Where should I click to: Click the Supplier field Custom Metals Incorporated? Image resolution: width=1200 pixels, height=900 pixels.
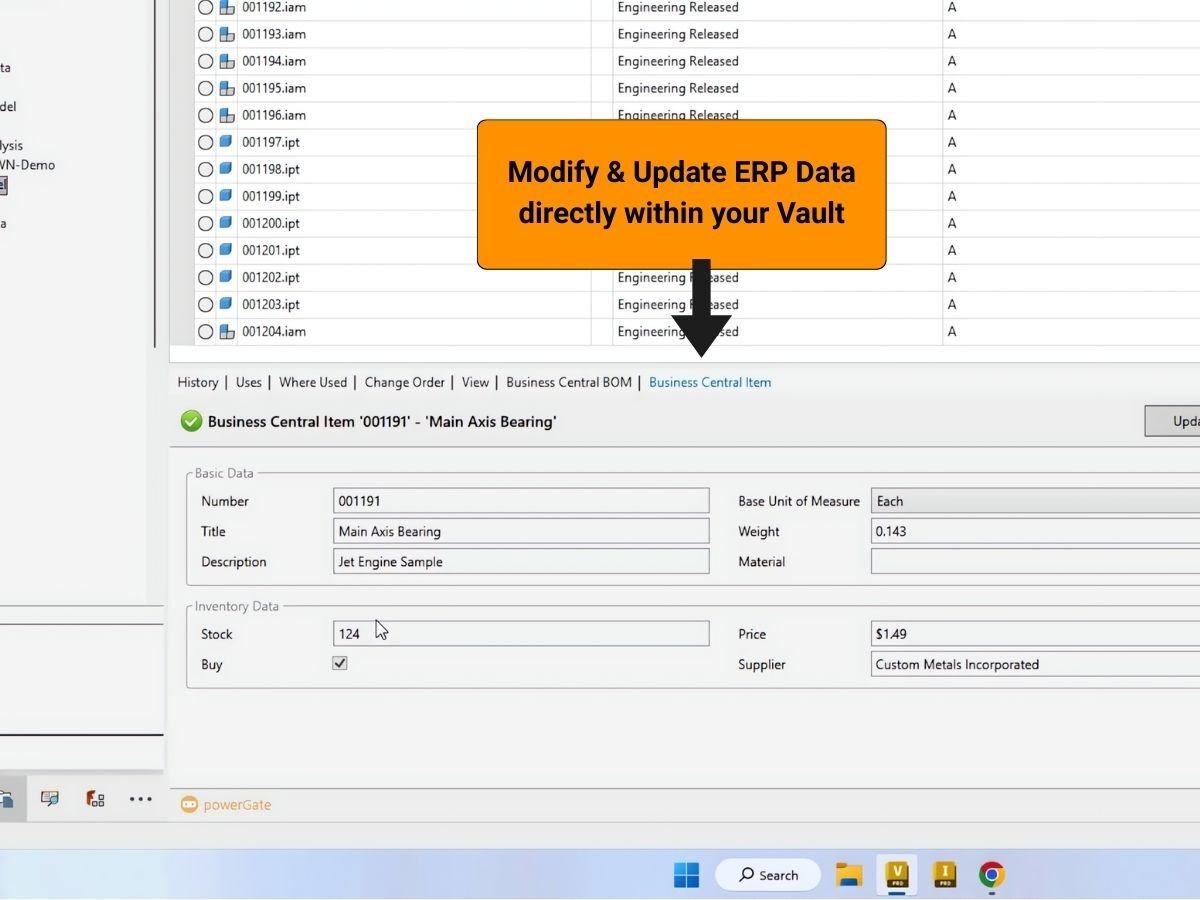coord(1035,664)
